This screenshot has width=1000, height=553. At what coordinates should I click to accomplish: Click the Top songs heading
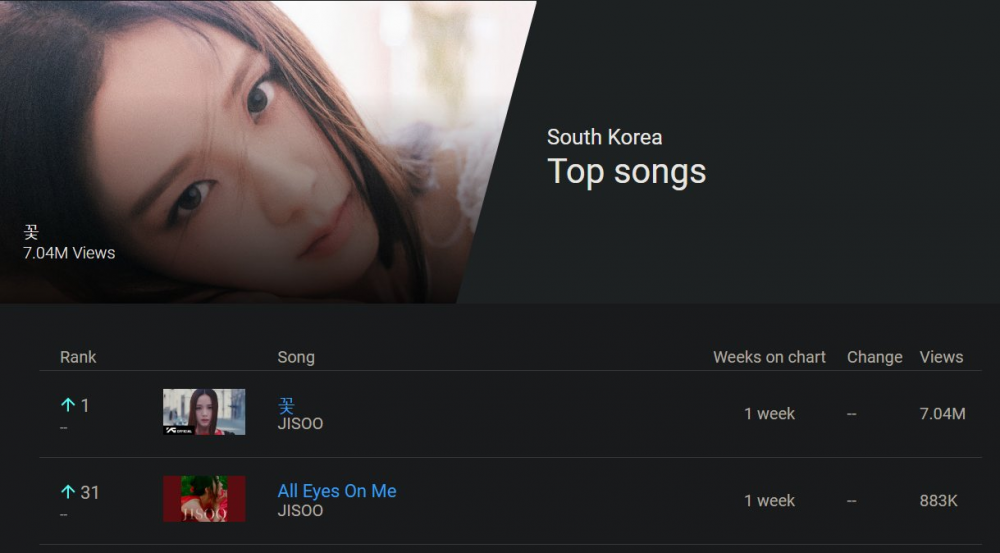pyautogui.click(x=627, y=172)
